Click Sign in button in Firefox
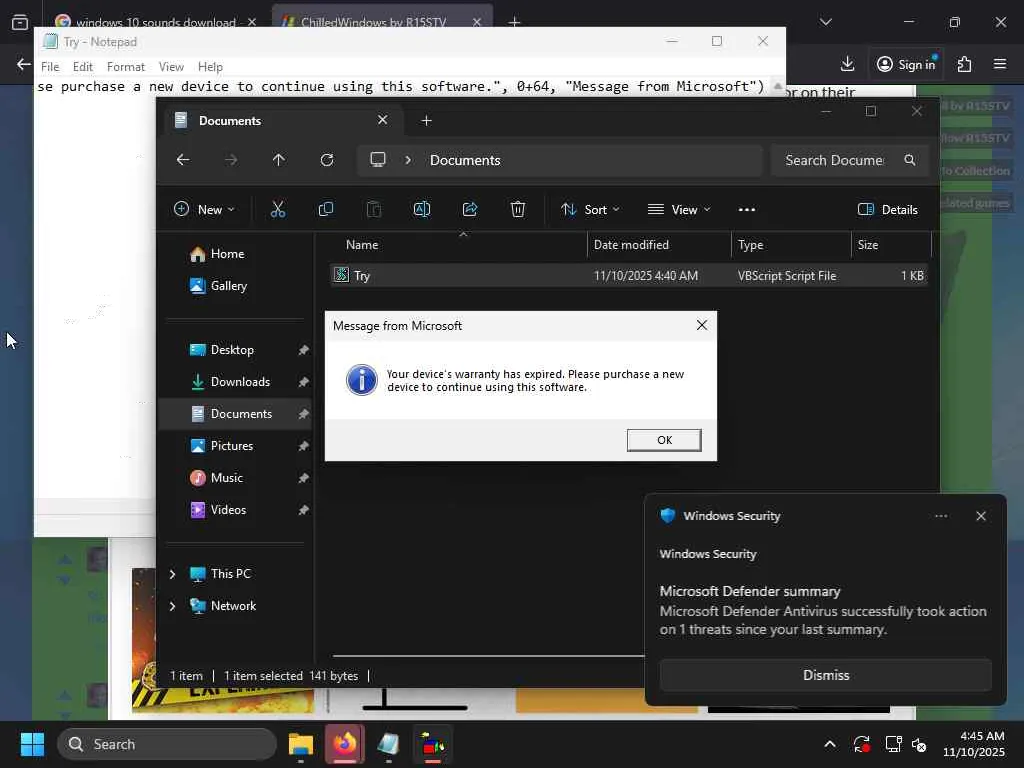 [x=906, y=64]
